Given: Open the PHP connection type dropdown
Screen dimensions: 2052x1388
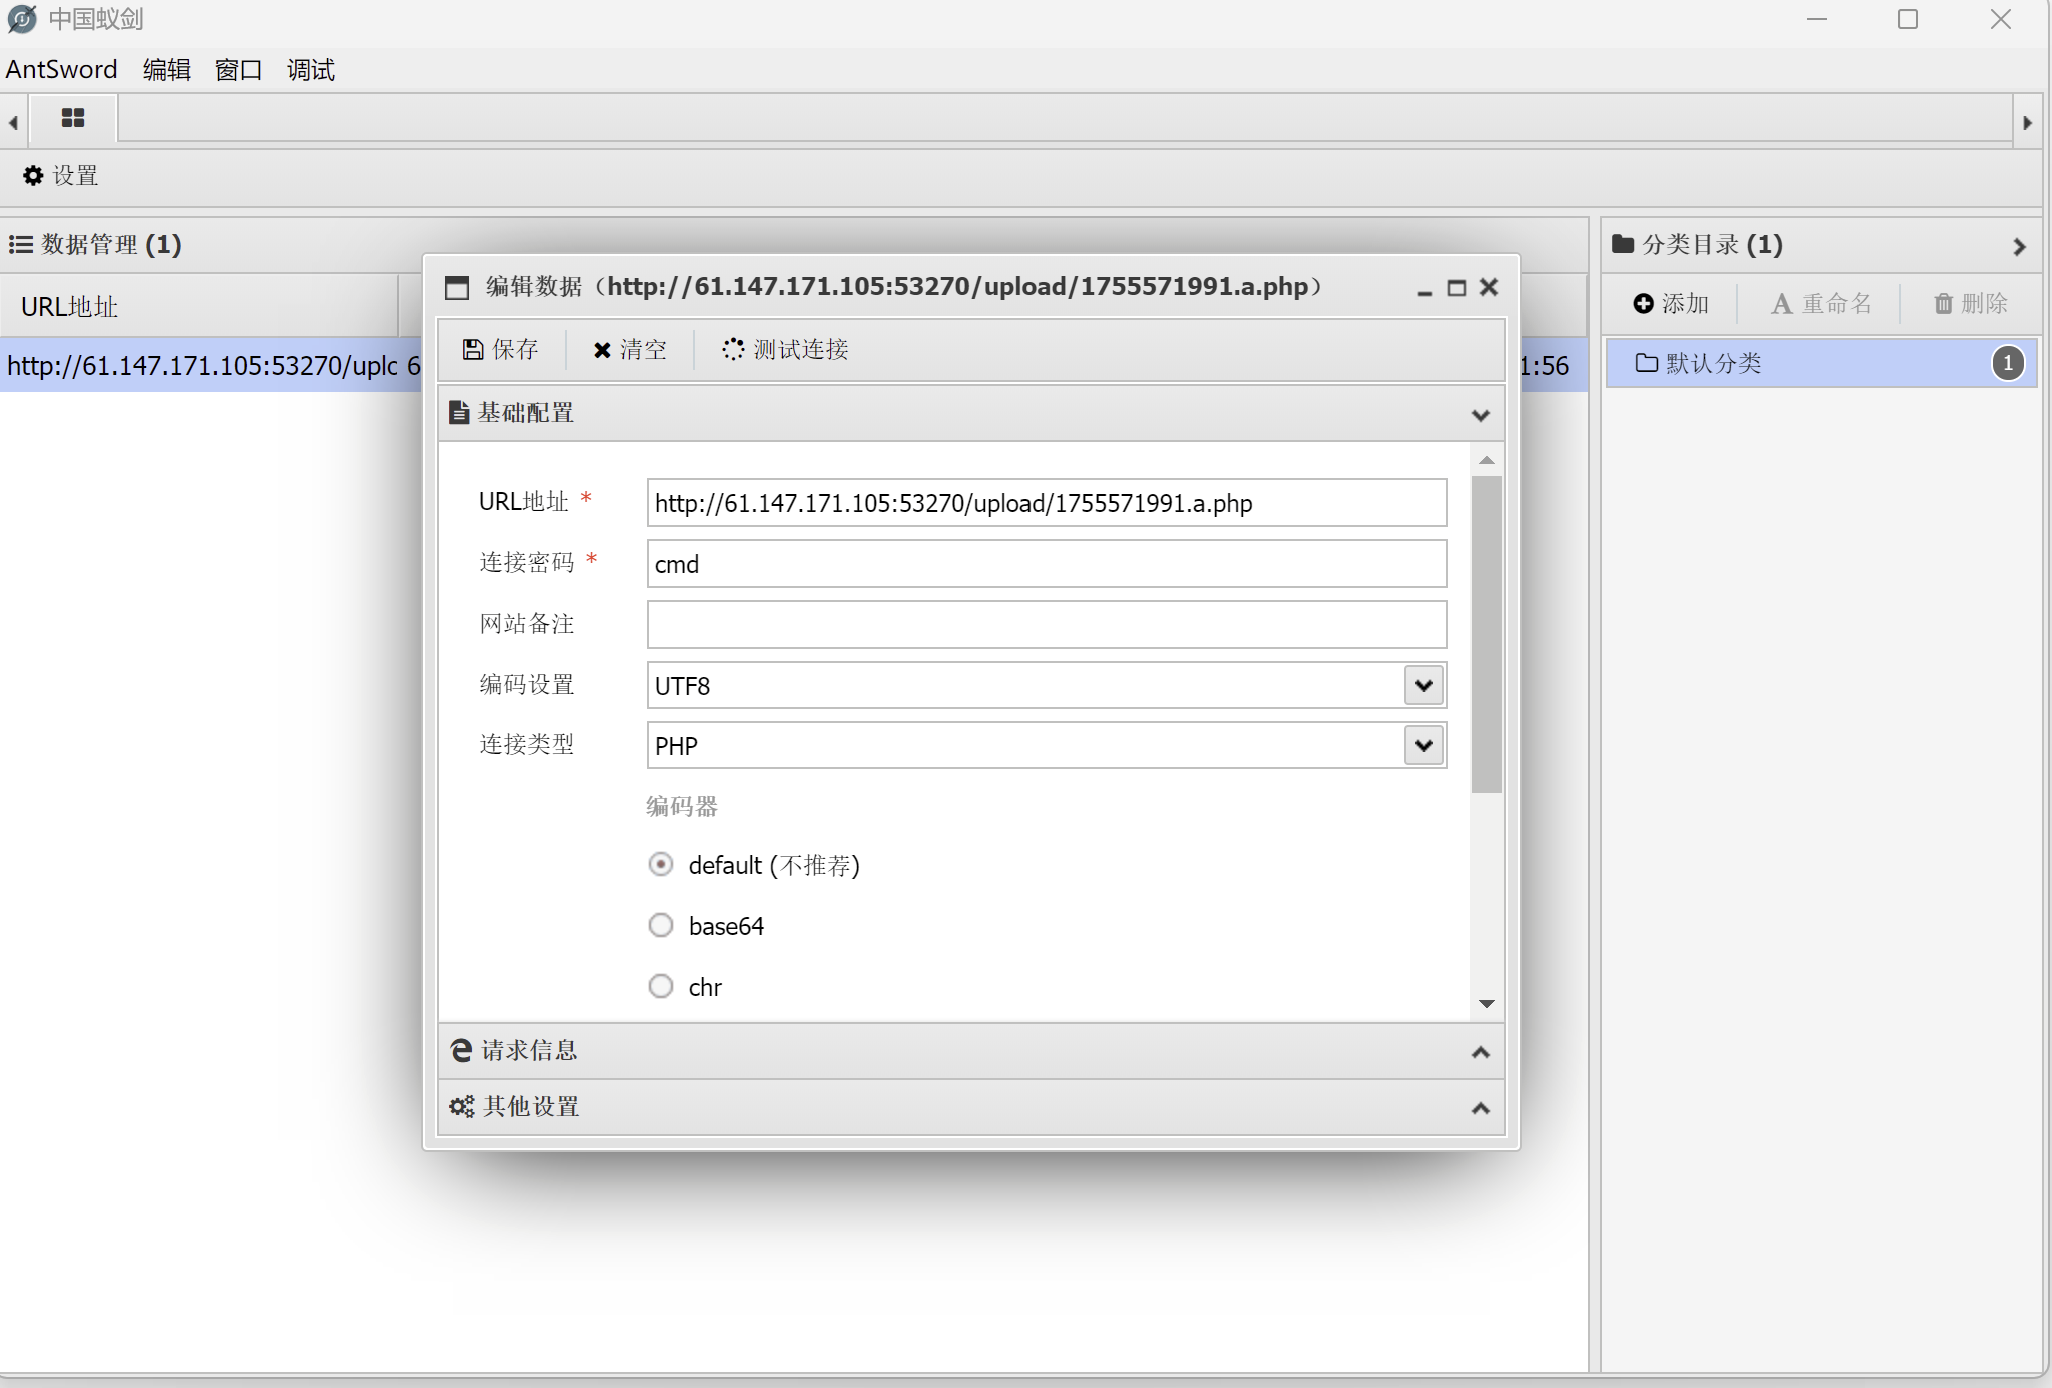Looking at the screenshot, I should pos(1423,745).
